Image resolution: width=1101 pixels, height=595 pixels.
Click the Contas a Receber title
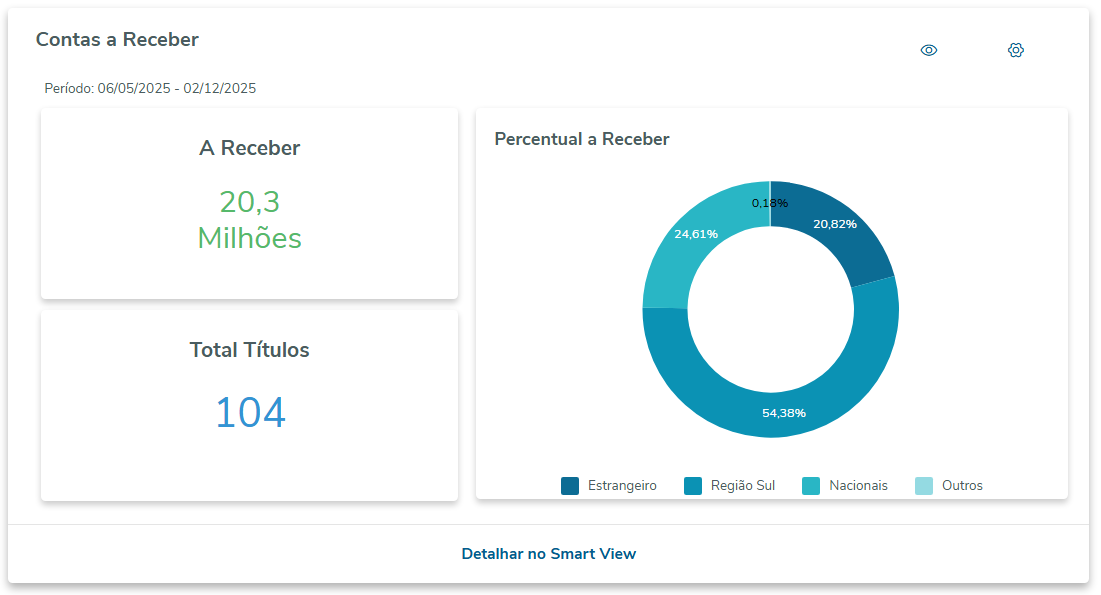tap(117, 40)
